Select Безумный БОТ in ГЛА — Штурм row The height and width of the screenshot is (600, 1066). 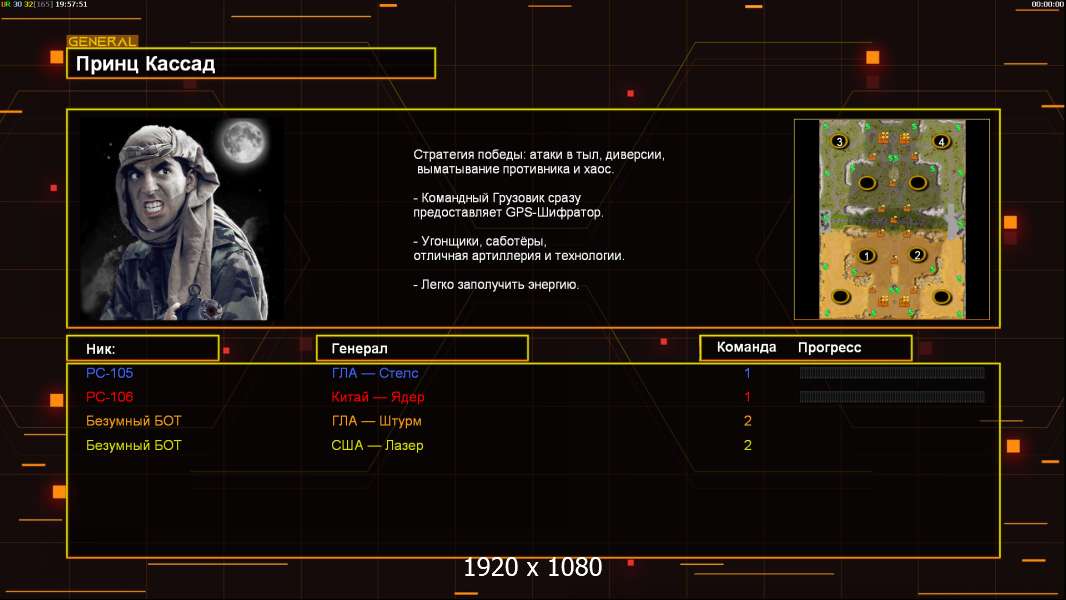pyautogui.click(x=134, y=421)
